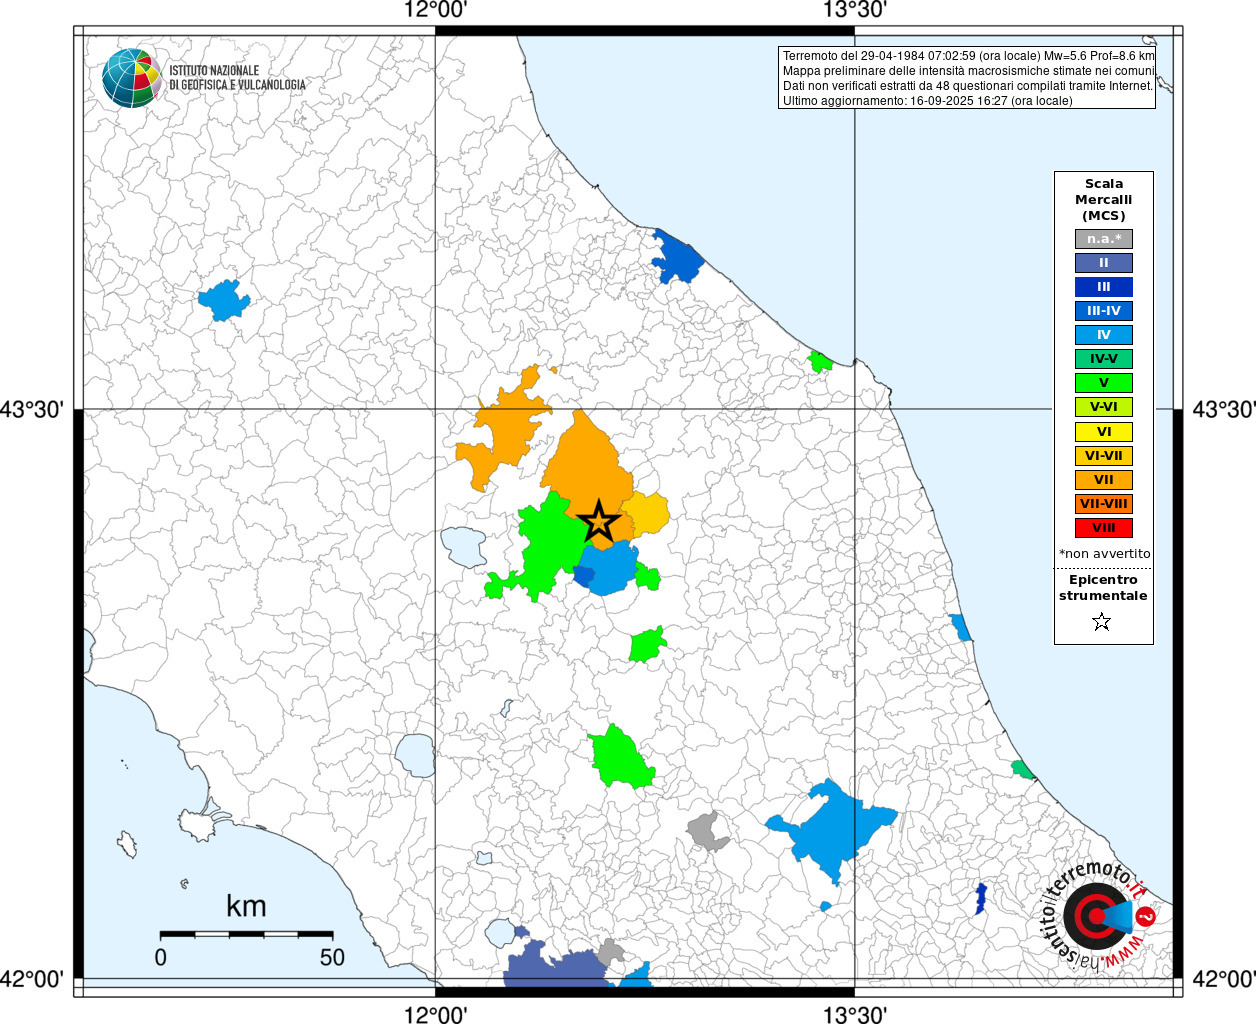Select the V-VI legend swatch
This screenshot has height=1024, width=1256.
(x=1104, y=407)
